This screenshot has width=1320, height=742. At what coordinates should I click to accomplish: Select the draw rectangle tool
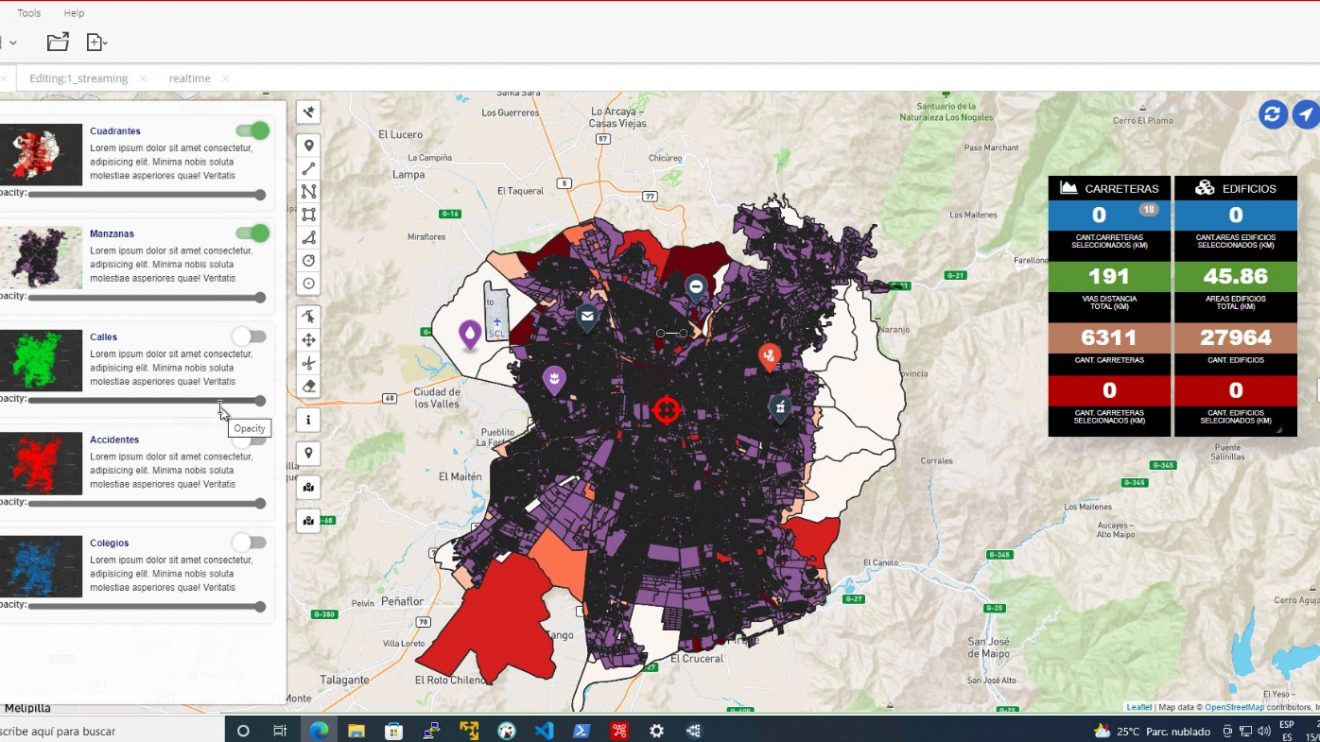click(x=309, y=215)
